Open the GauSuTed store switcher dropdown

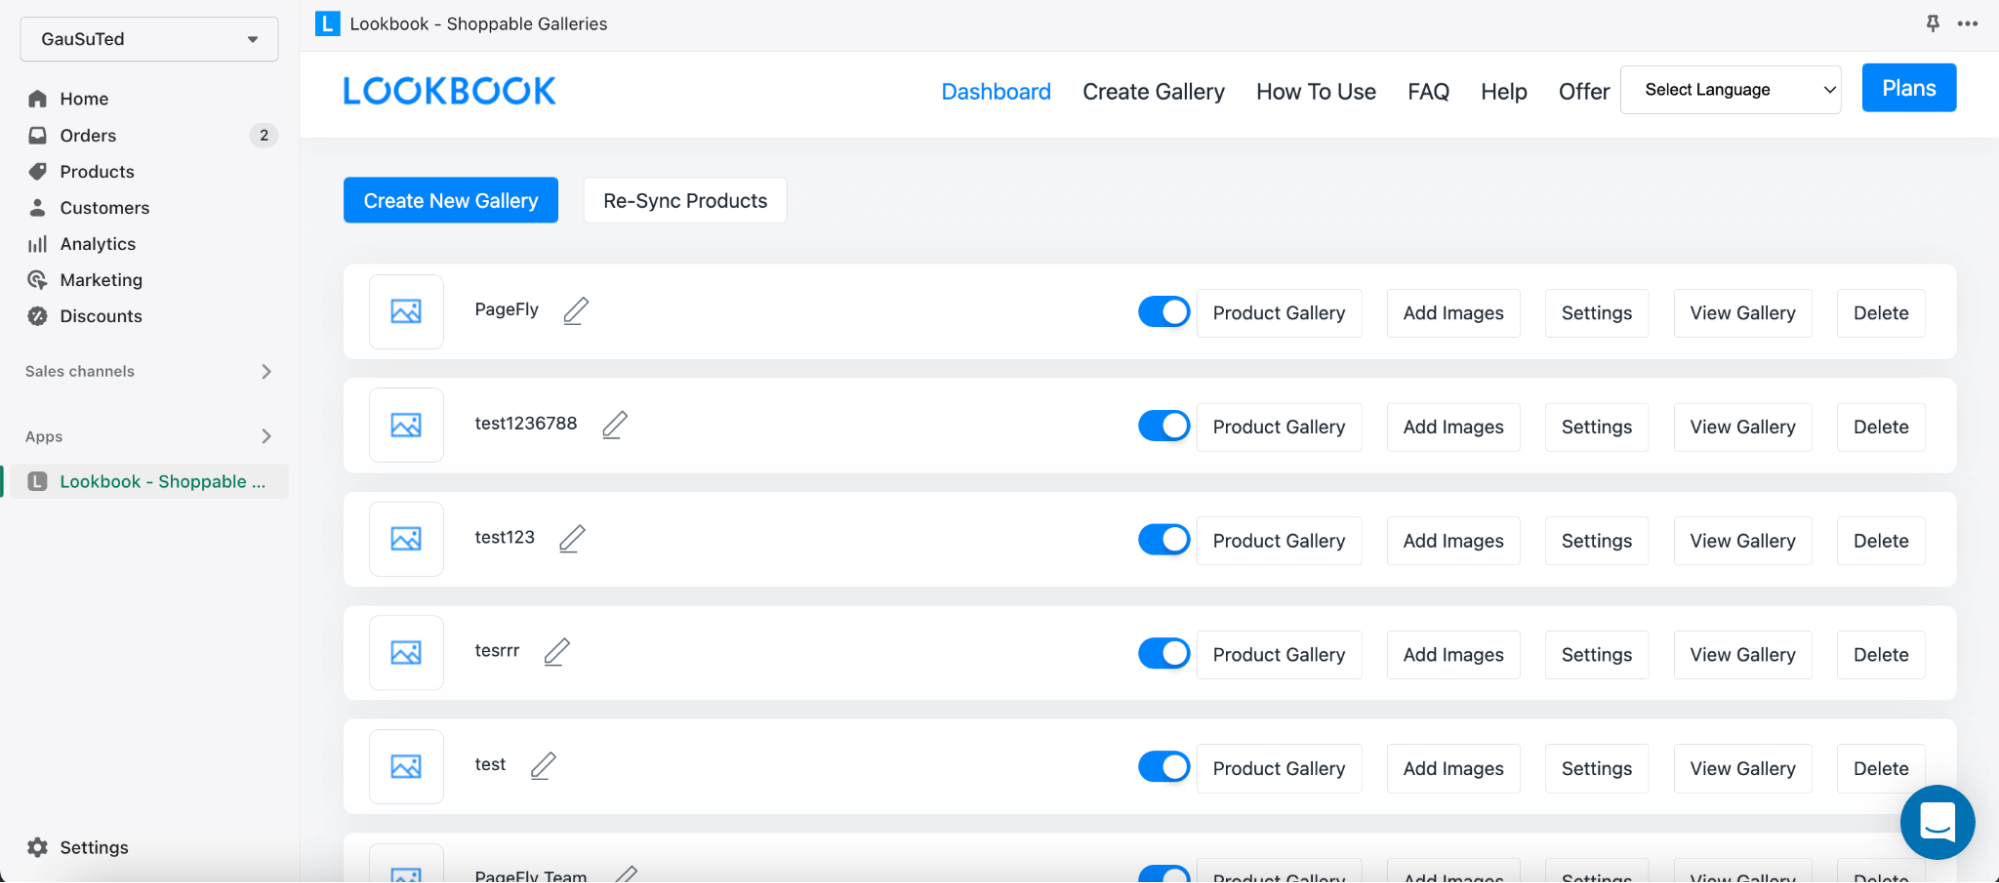click(149, 39)
